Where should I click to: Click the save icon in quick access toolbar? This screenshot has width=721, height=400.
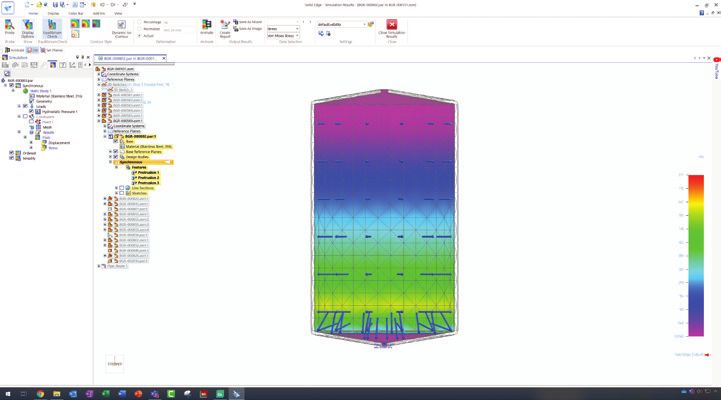click(55, 5)
